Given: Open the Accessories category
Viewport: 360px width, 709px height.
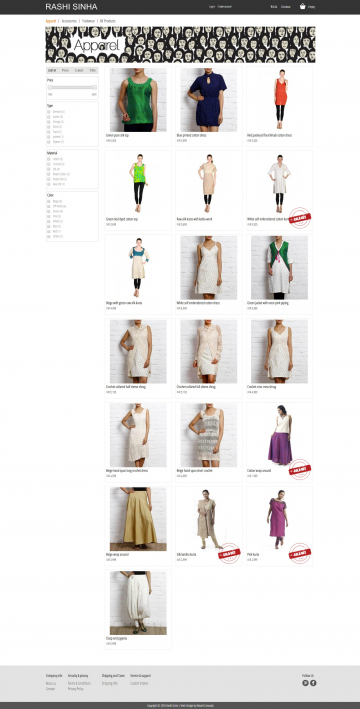Looking at the screenshot, I should coord(69,21).
